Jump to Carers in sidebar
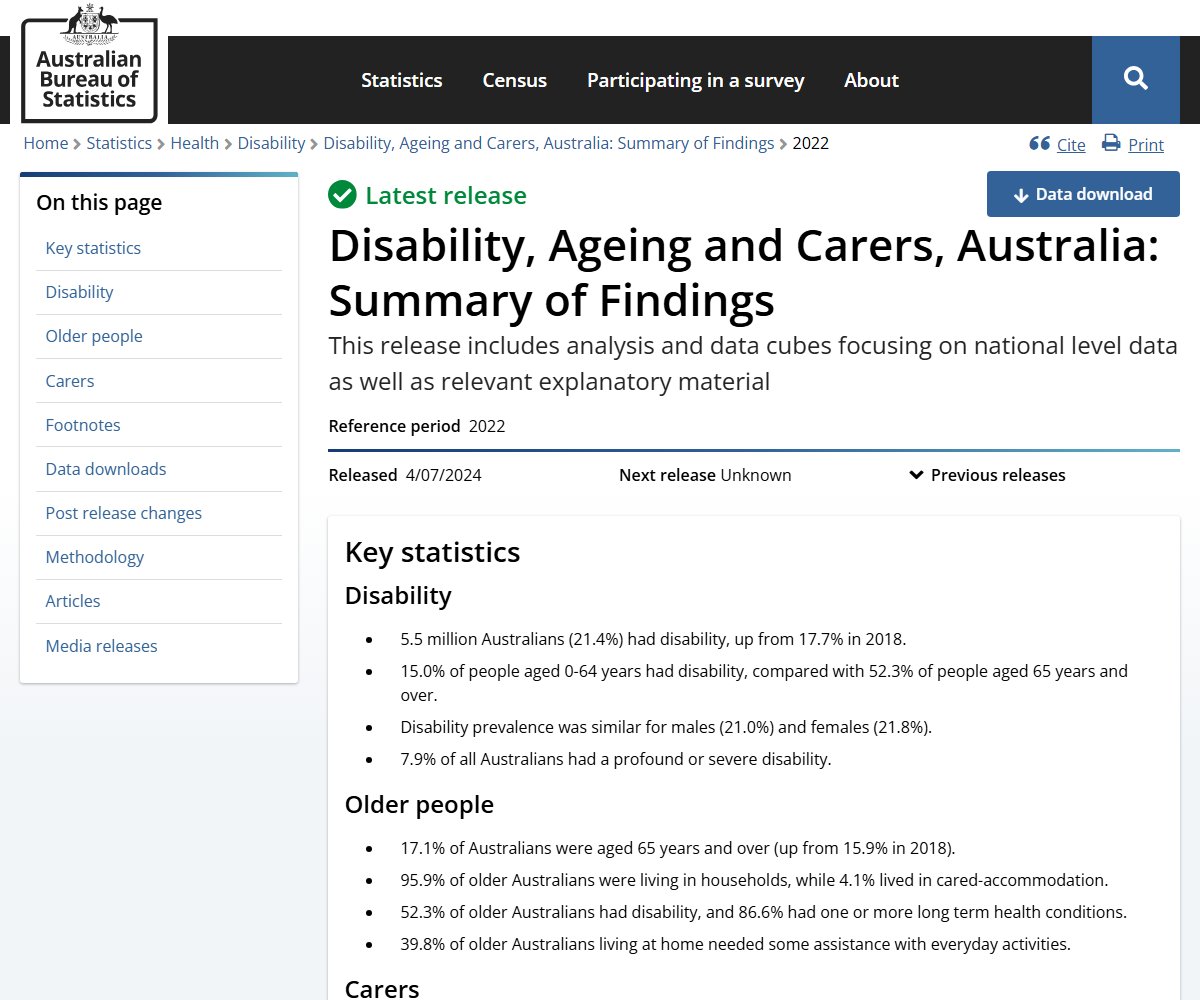The image size is (1200, 1000). [70, 381]
